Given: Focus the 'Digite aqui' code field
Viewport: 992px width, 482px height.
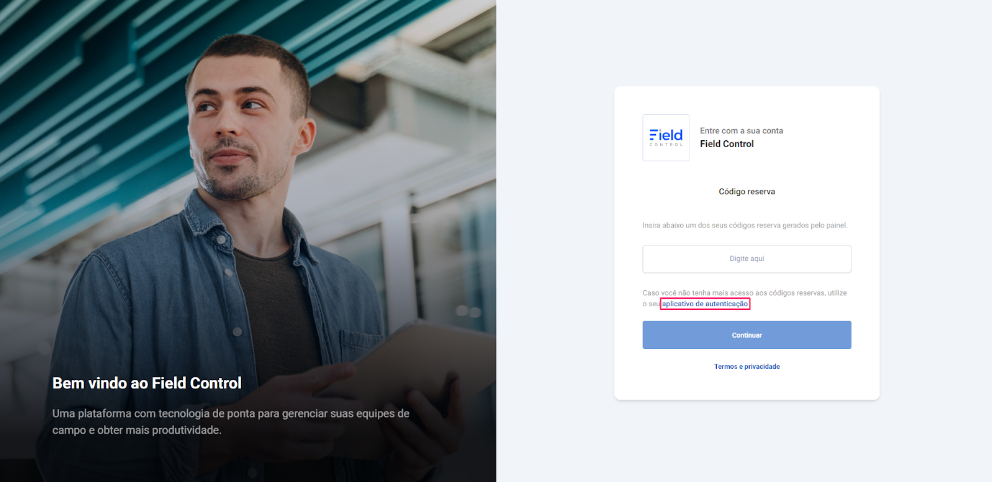Looking at the screenshot, I should 747,259.
